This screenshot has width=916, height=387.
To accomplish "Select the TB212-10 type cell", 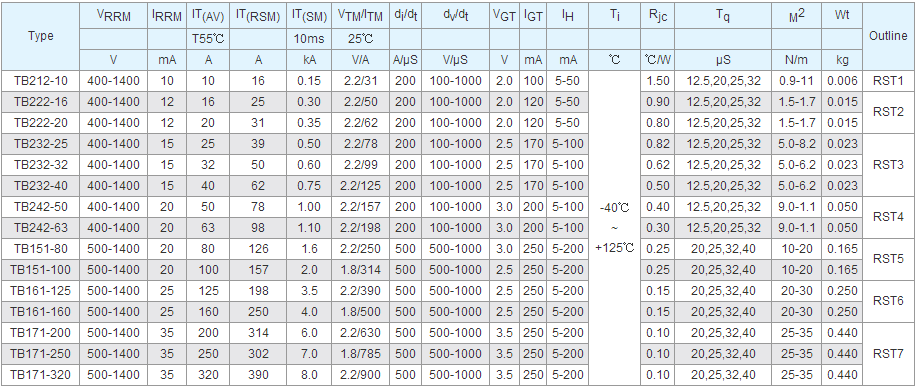I will tap(40, 81).
